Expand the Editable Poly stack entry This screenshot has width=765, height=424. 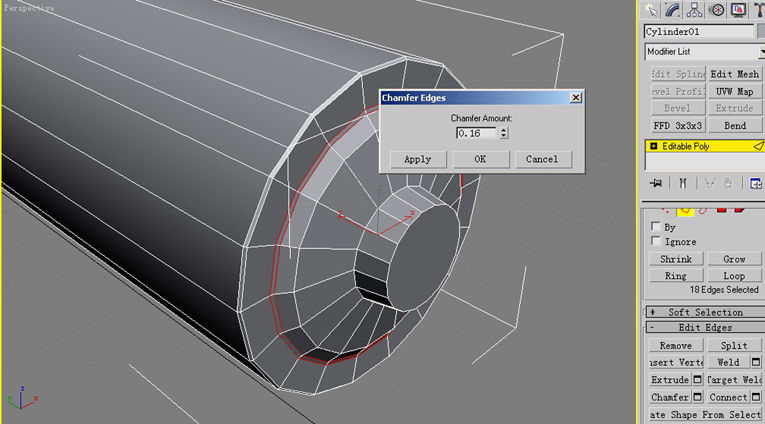tap(654, 146)
